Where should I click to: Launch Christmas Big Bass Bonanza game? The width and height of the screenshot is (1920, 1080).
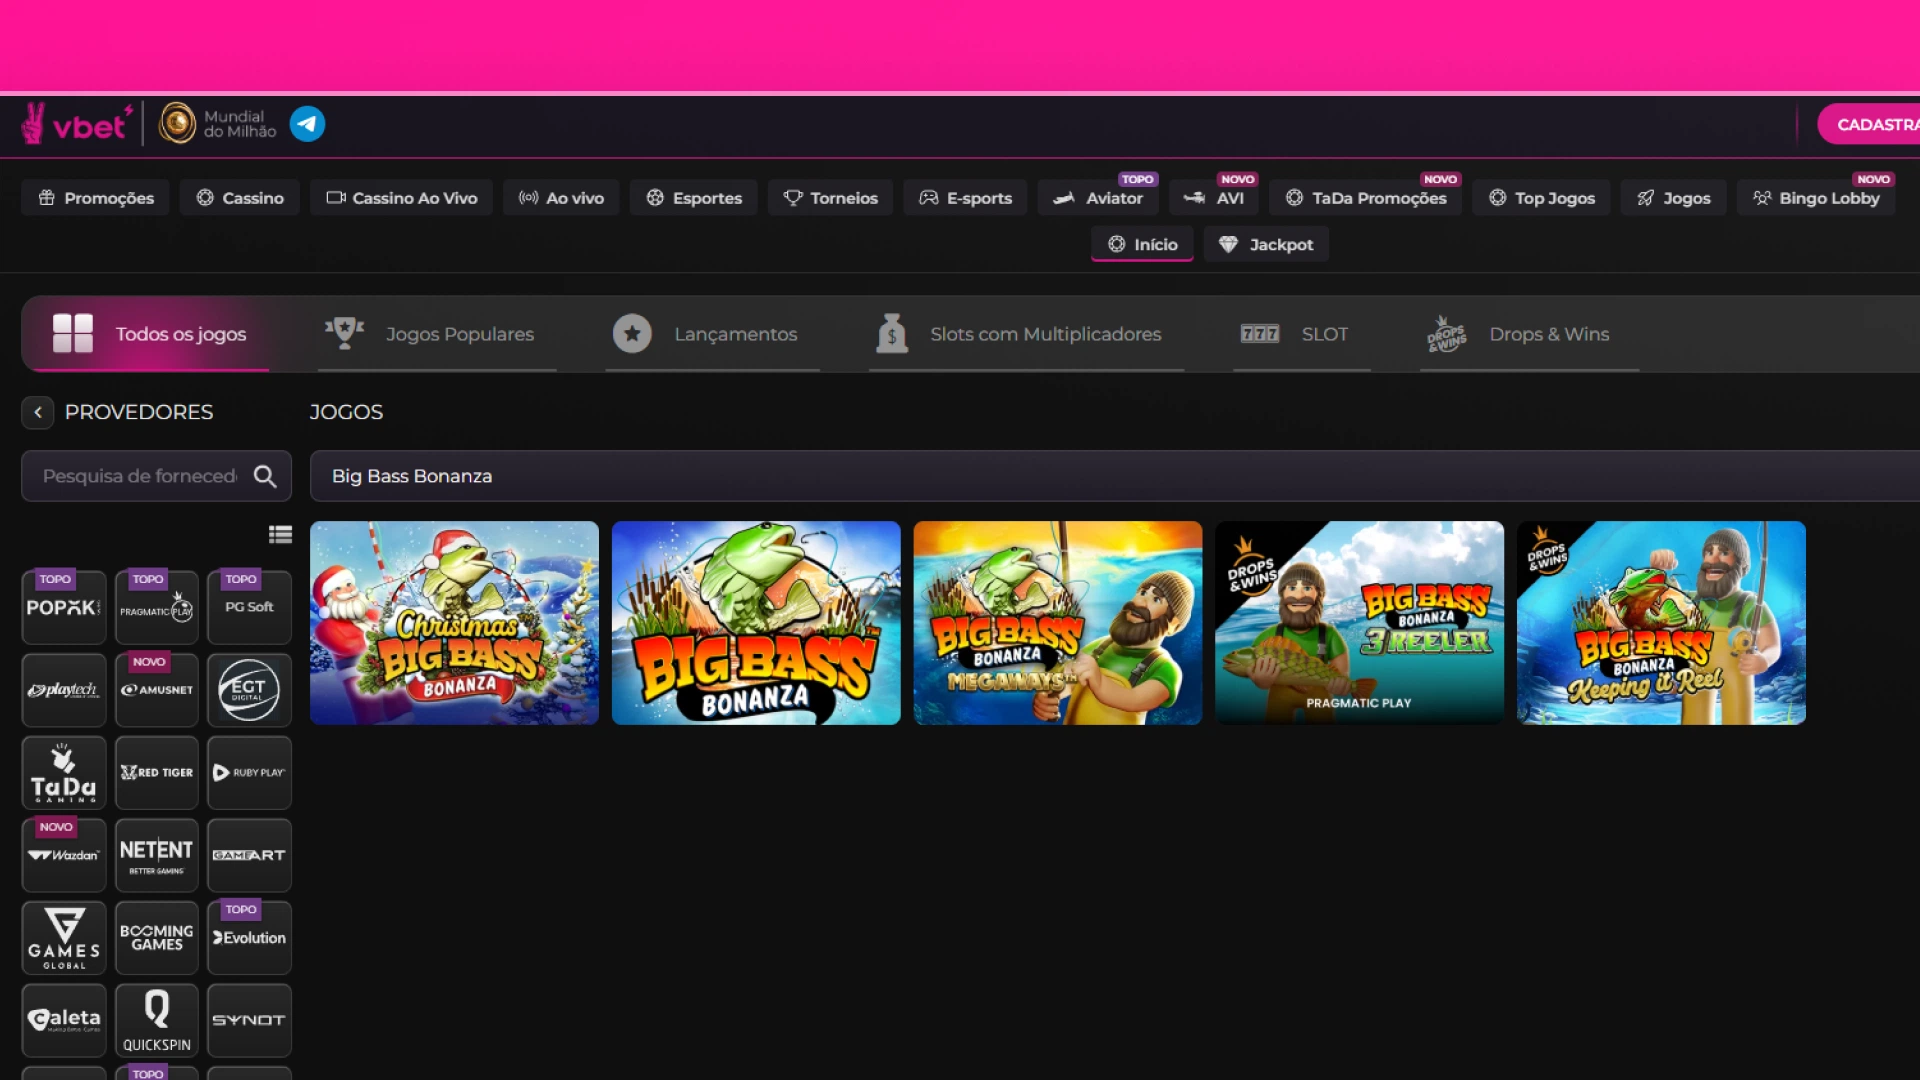(454, 623)
